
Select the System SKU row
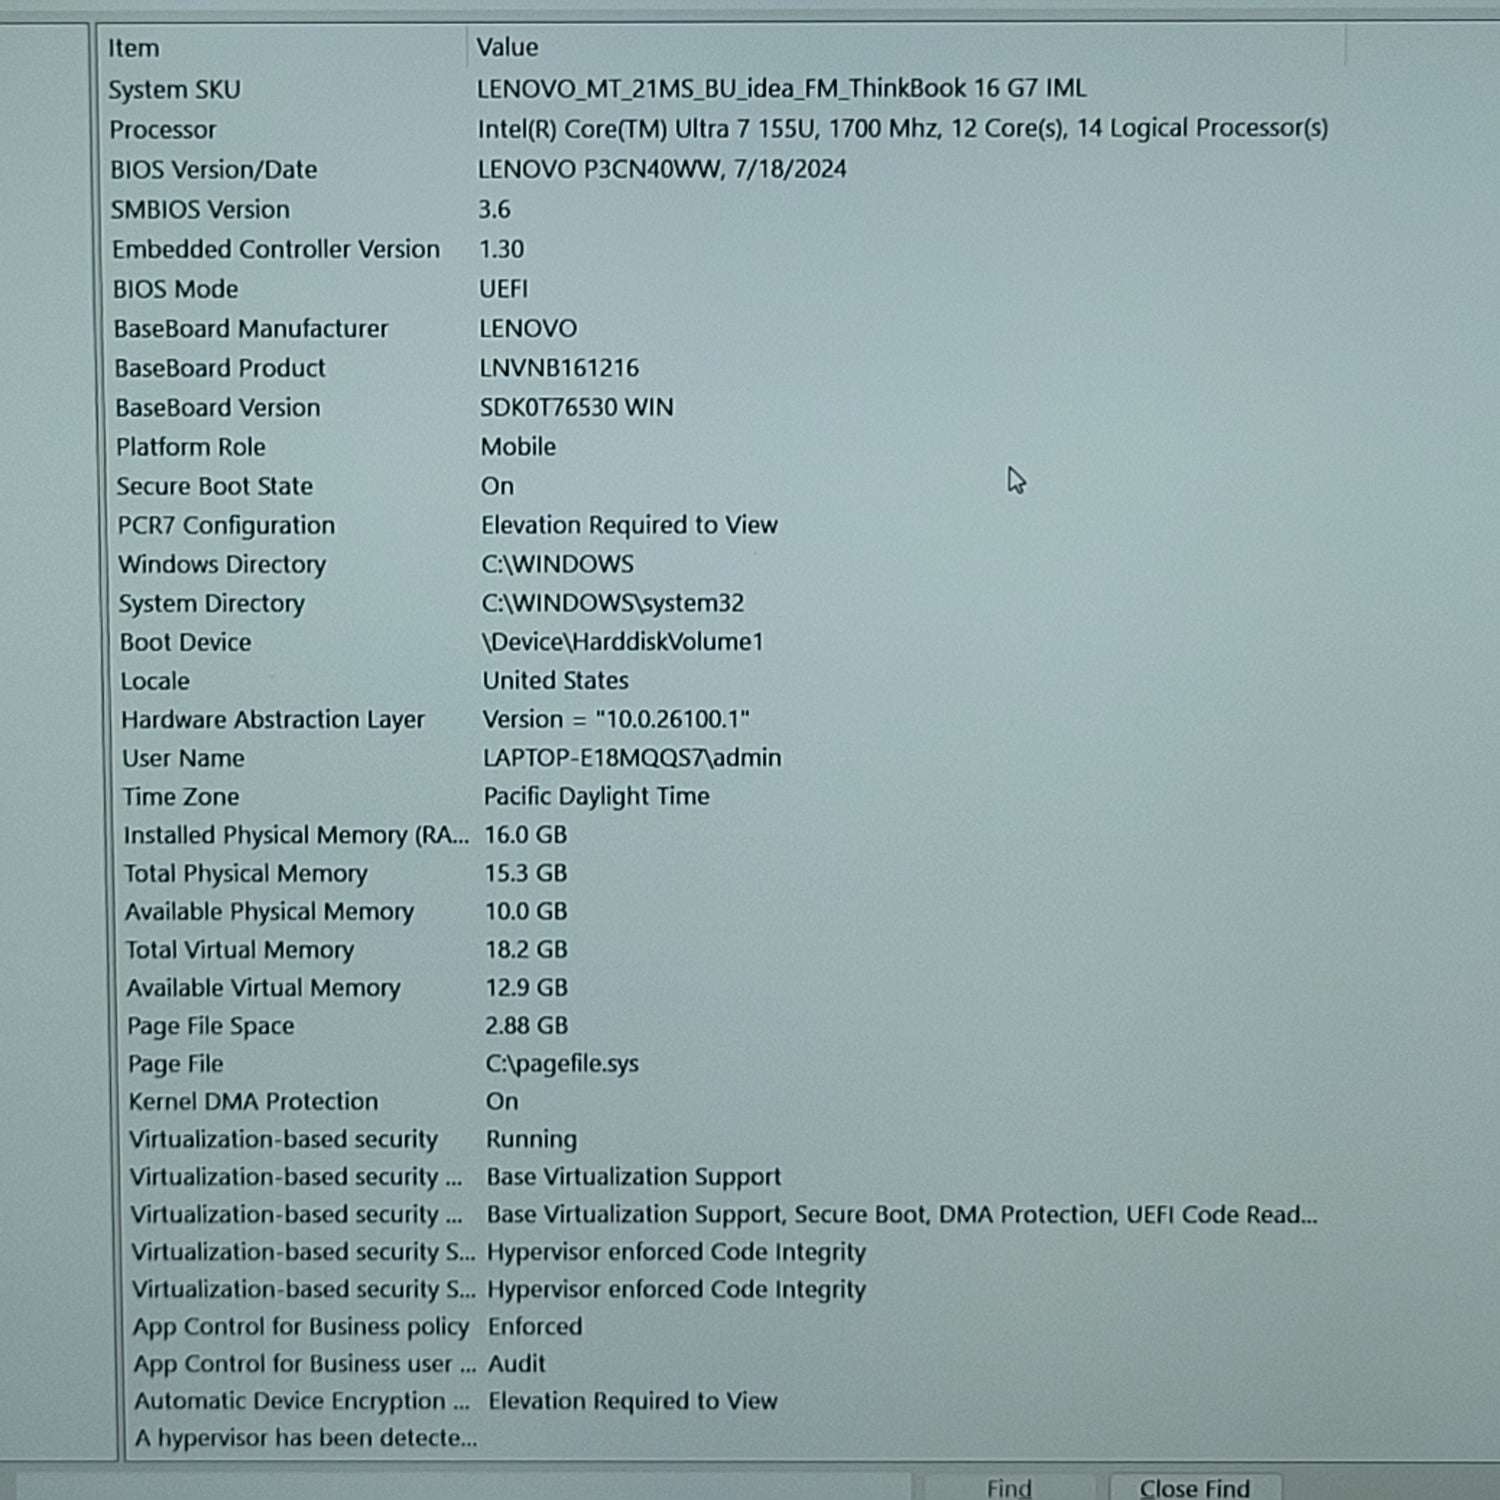point(175,90)
